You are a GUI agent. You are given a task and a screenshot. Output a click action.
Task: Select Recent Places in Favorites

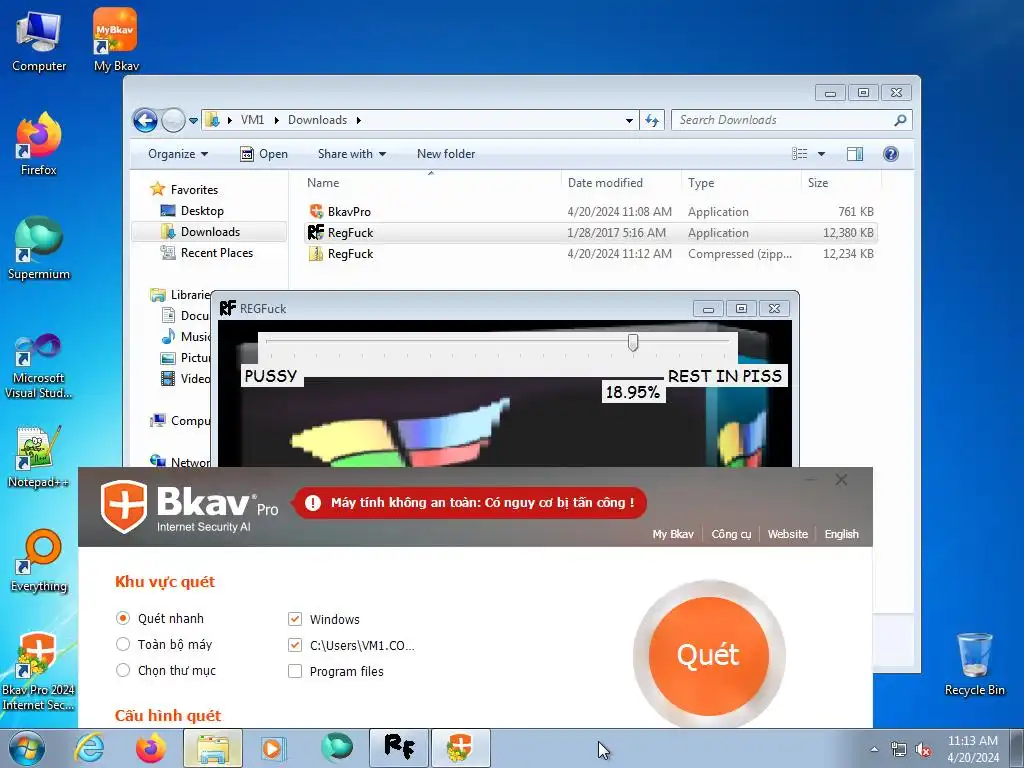(x=216, y=253)
